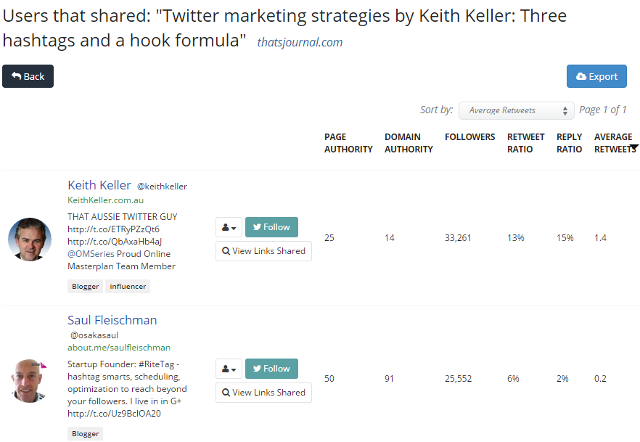The height and width of the screenshot is (442, 640).
Task: Visit the about.me/saulfleischman link
Action: 119,348
